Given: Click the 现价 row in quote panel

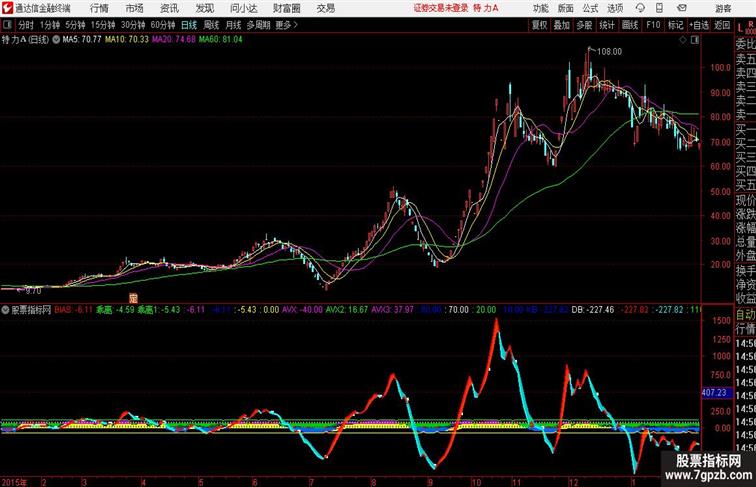Looking at the screenshot, I should (745, 200).
